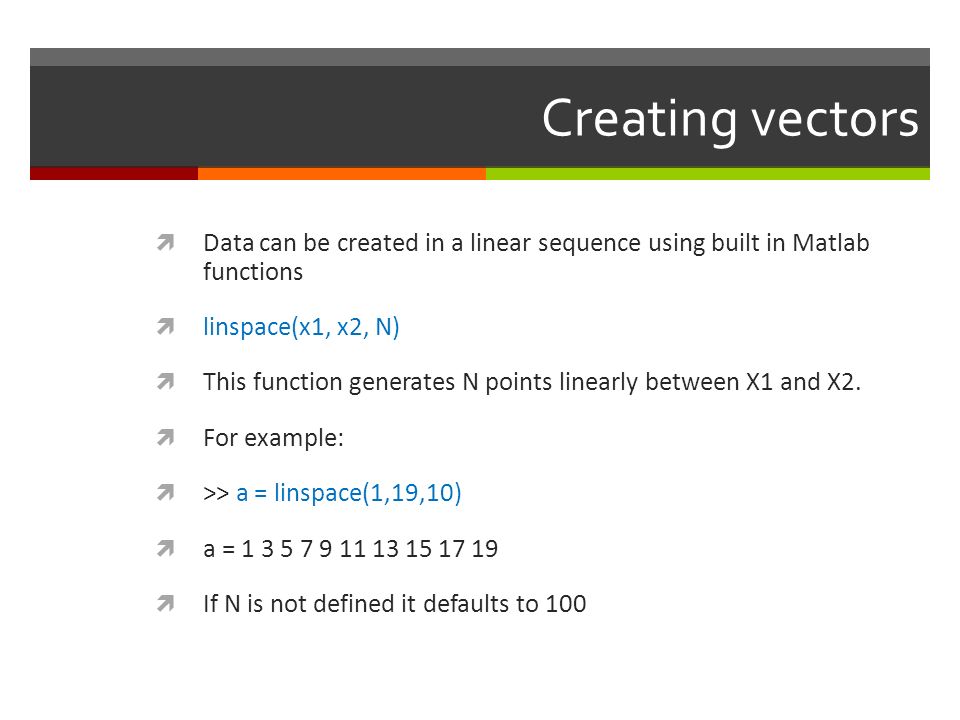The width and height of the screenshot is (960, 720).
Task: Click the arrow bullet next to "a = 1 3 5 7"
Action: coord(165,548)
